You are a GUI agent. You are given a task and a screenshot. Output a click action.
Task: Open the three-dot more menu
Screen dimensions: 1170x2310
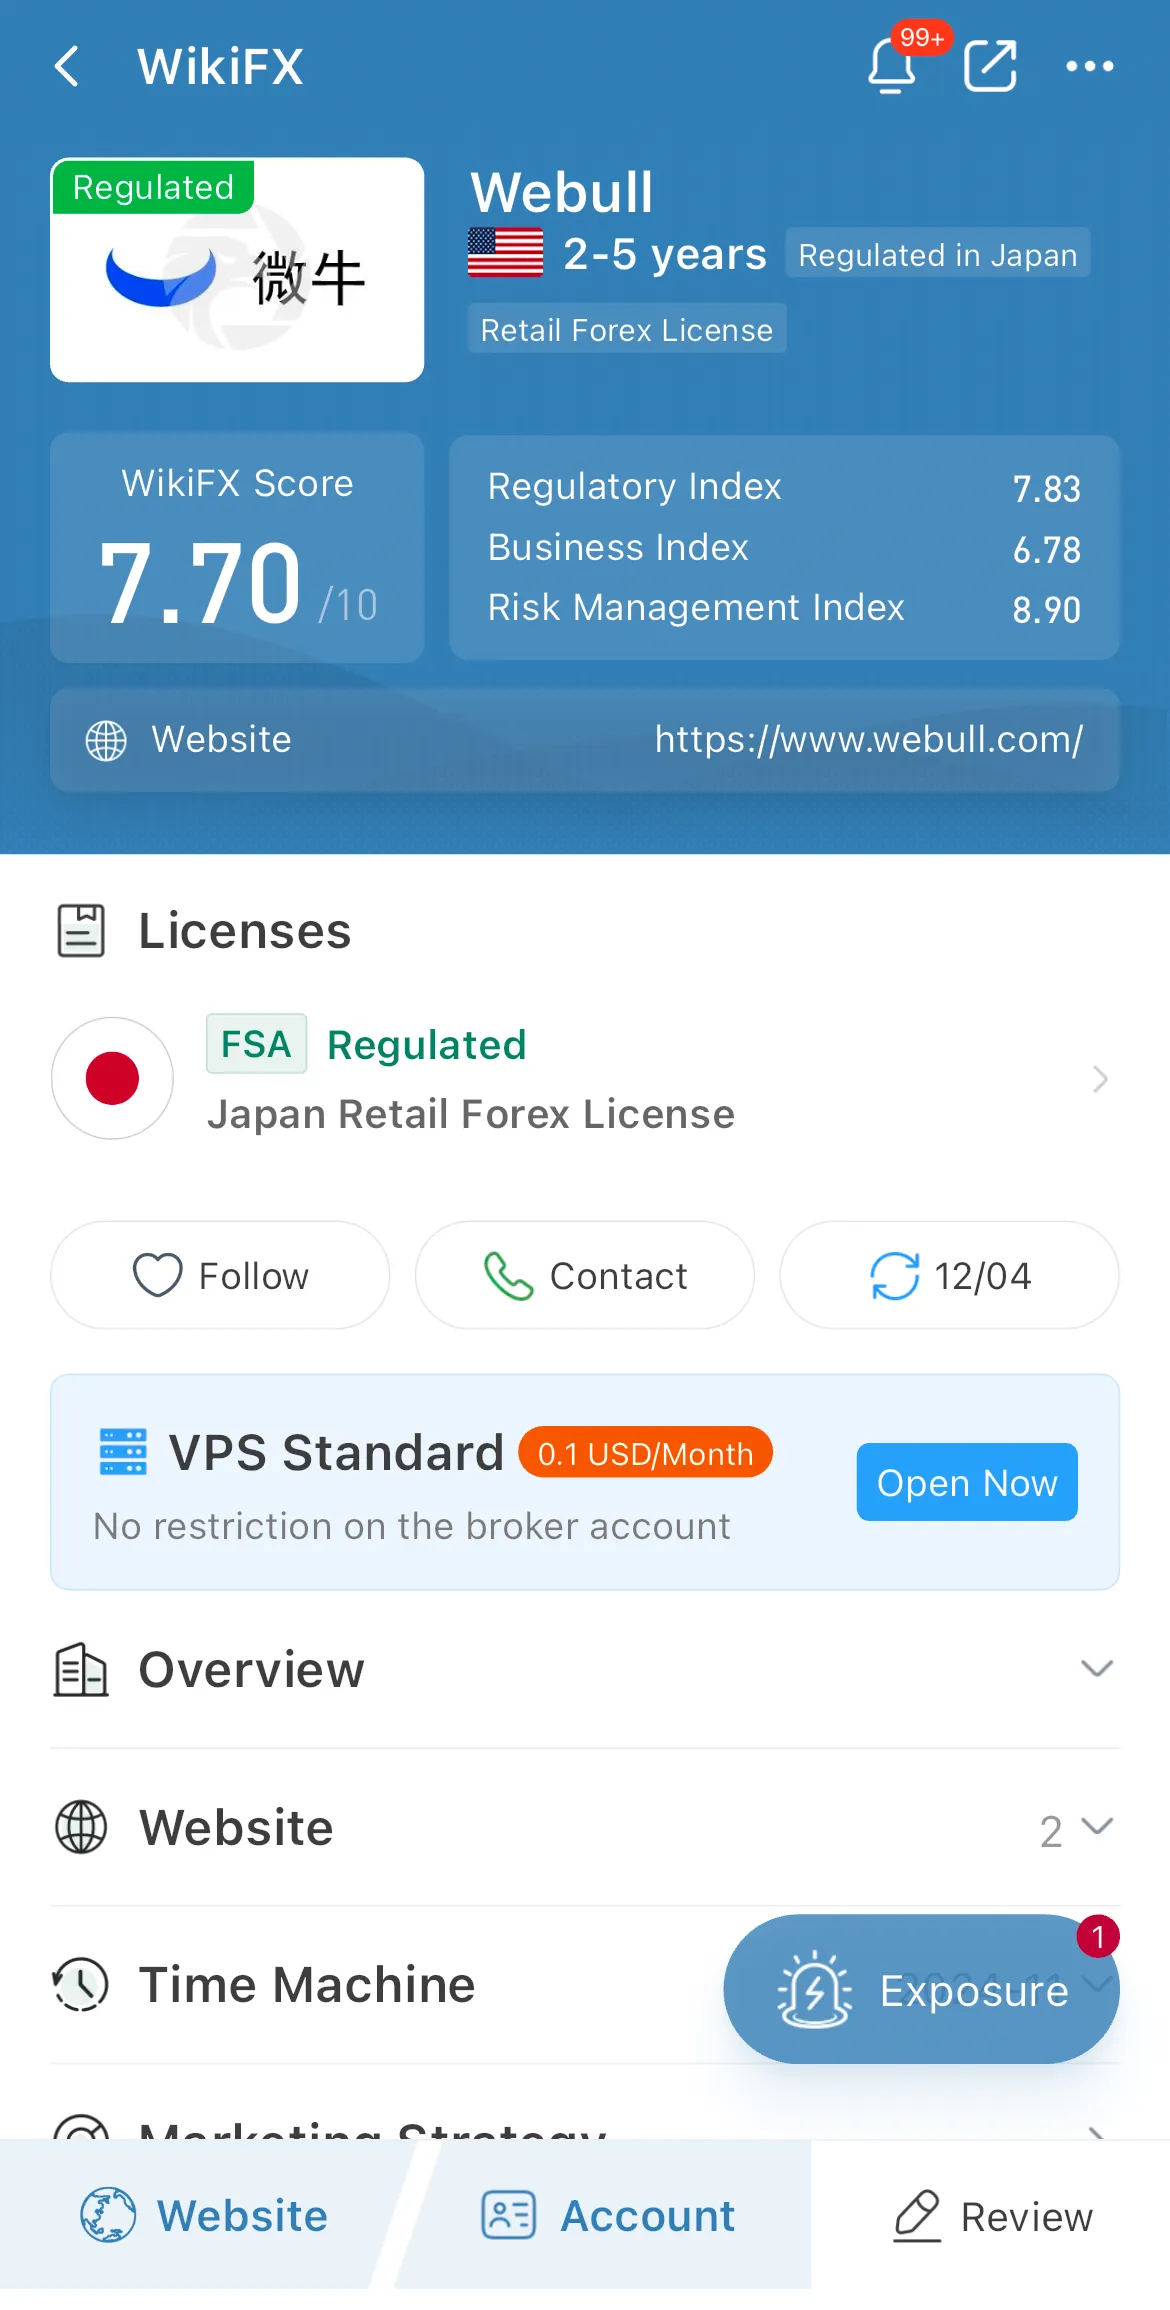click(1089, 66)
